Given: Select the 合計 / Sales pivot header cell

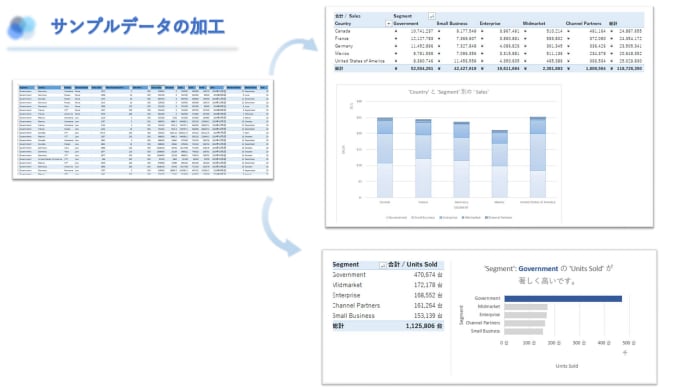Looking at the screenshot, I should pyautogui.click(x=347, y=16).
